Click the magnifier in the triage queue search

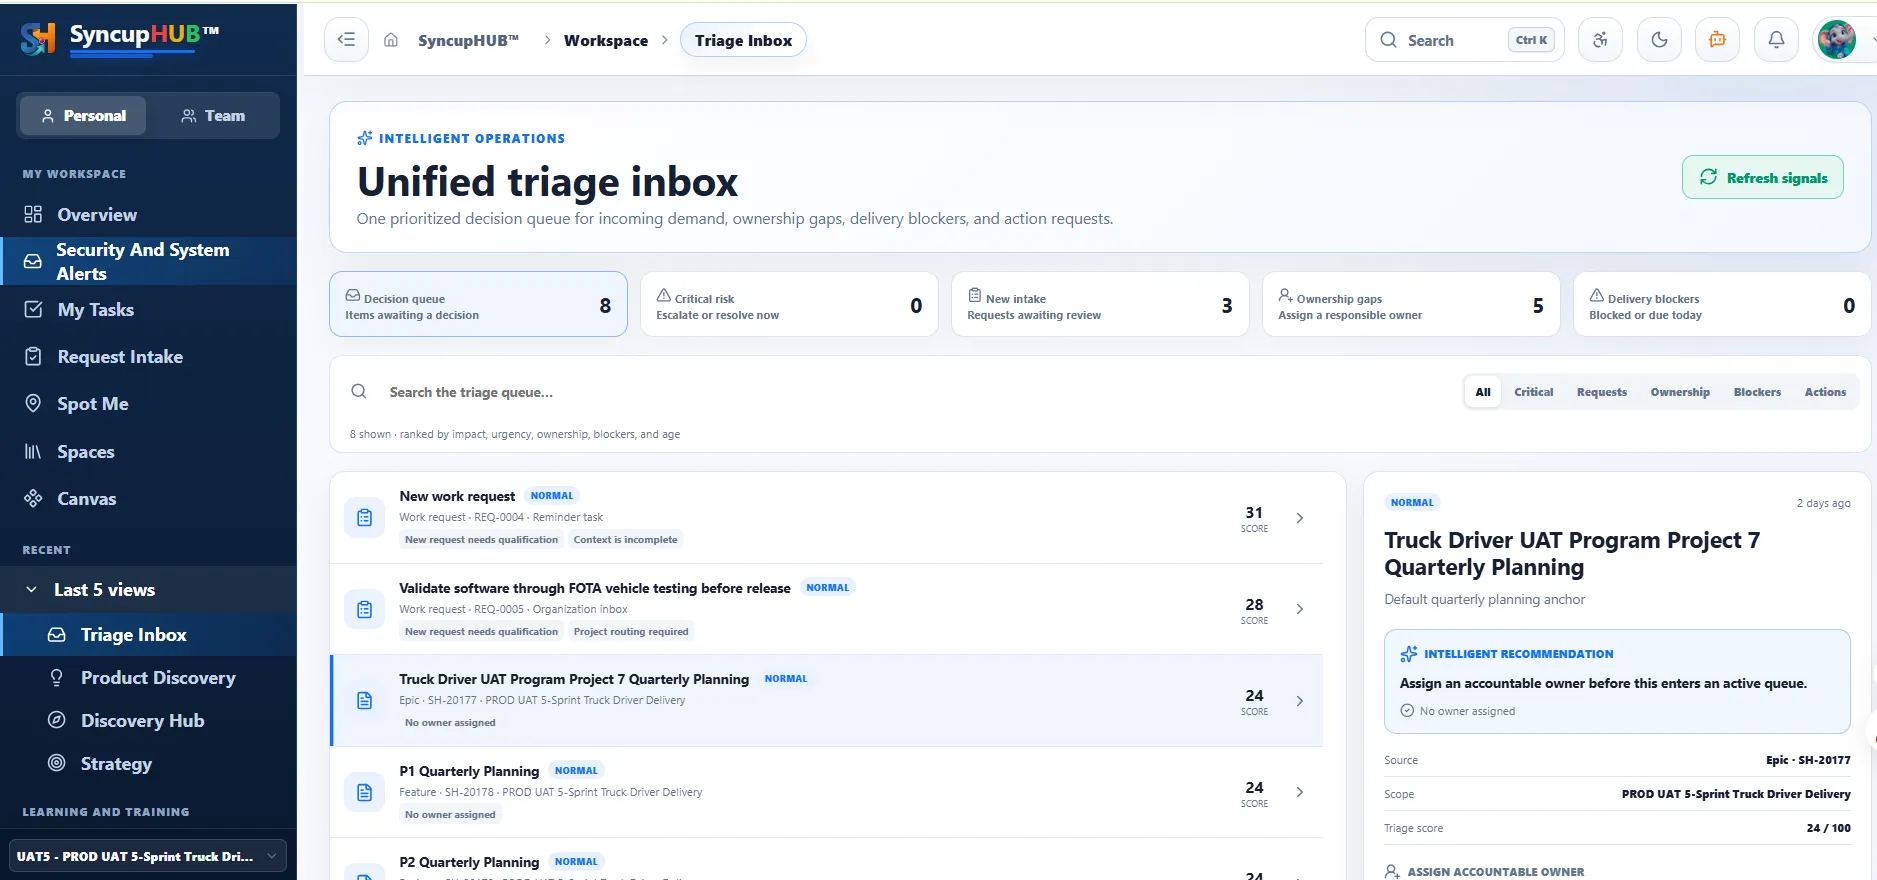point(359,391)
